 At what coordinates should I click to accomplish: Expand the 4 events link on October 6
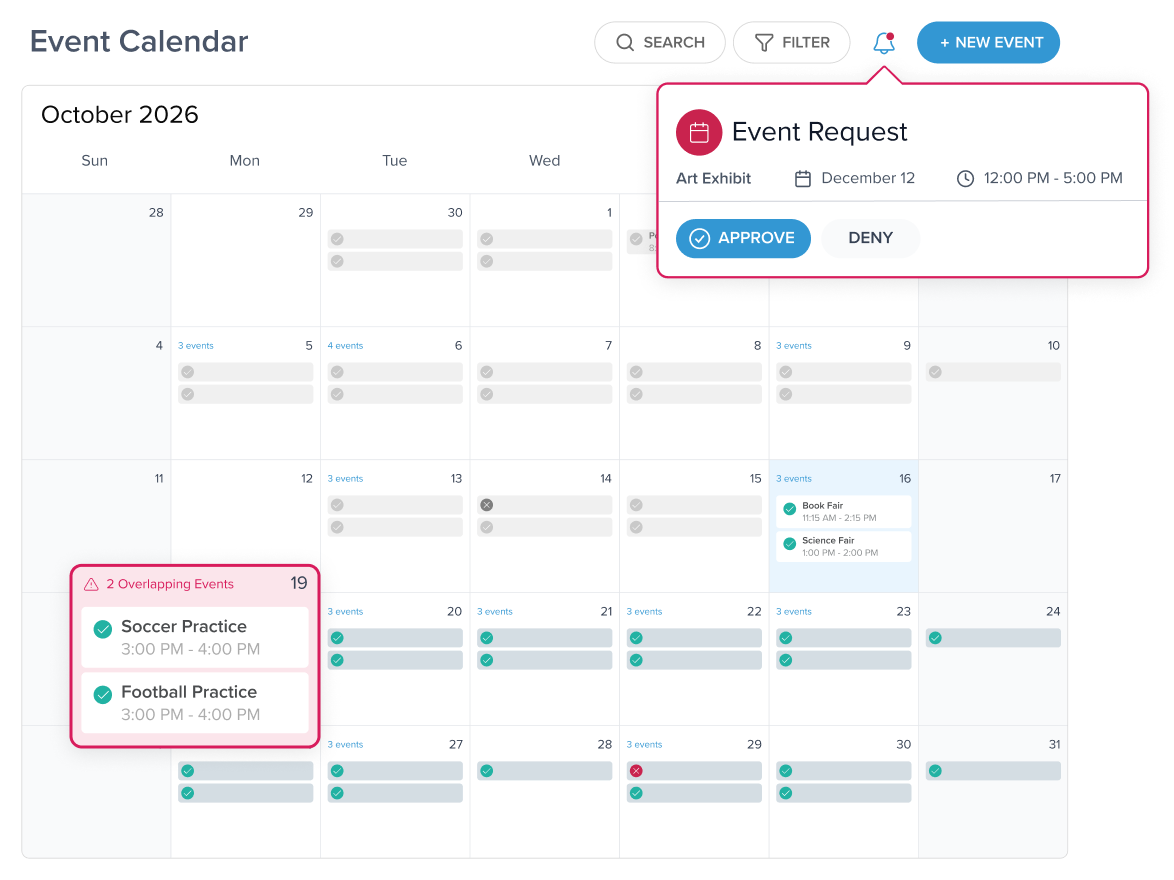coord(345,345)
